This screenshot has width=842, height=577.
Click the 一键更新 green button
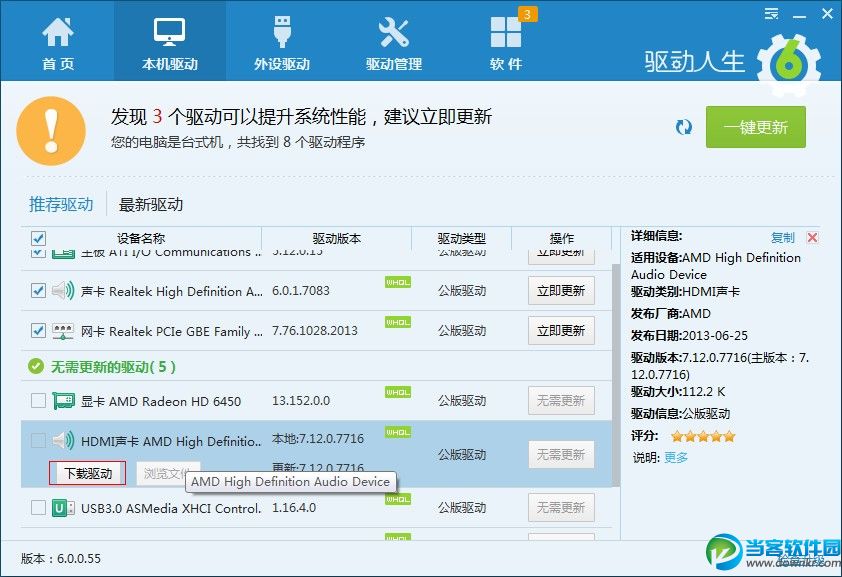pos(756,127)
